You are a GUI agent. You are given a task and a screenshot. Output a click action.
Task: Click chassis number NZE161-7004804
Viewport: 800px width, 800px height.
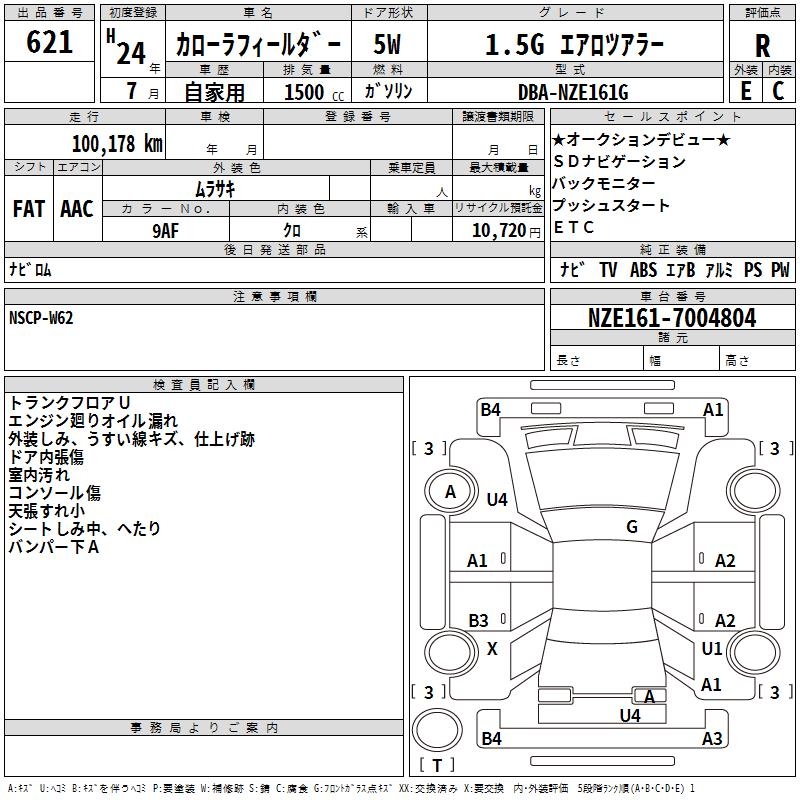coord(672,318)
